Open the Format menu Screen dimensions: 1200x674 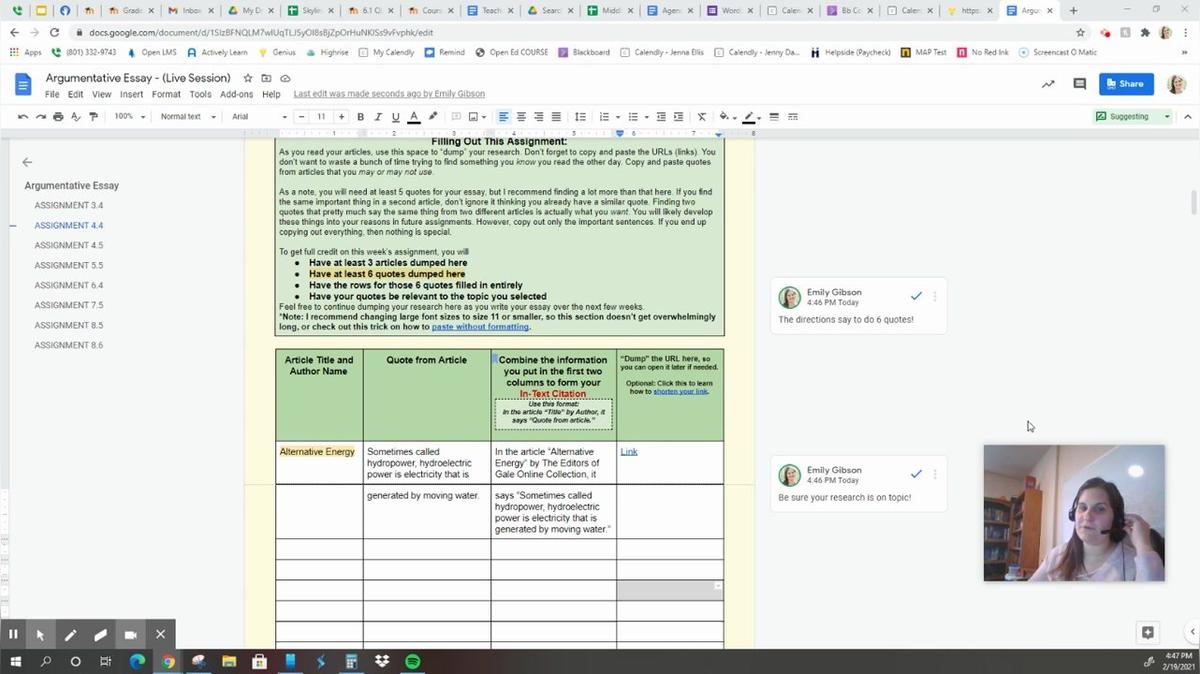[x=166, y=94]
